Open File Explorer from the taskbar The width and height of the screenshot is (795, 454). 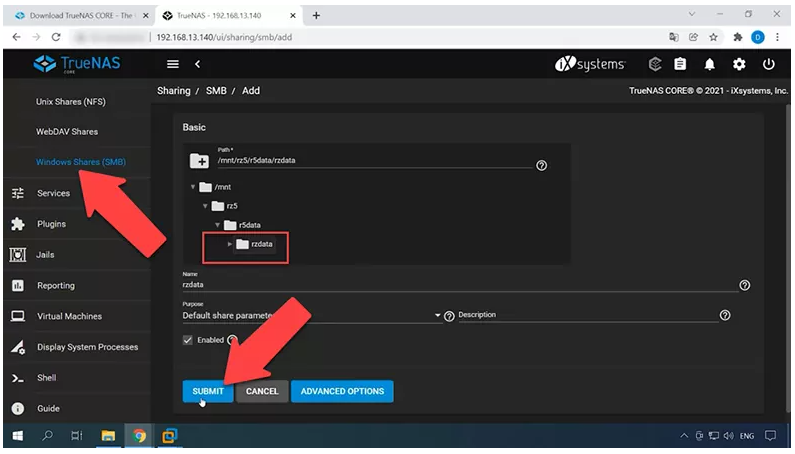coord(108,436)
